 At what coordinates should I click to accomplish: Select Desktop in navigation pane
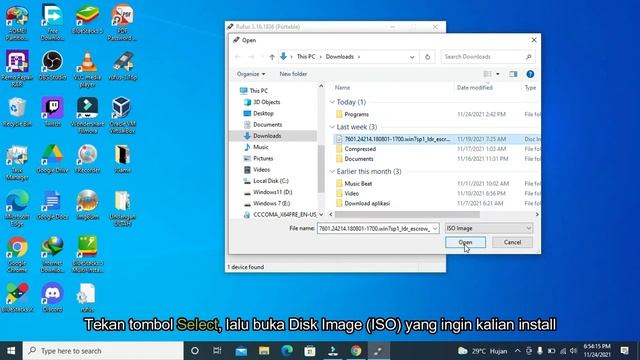click(x=263, y=113)
